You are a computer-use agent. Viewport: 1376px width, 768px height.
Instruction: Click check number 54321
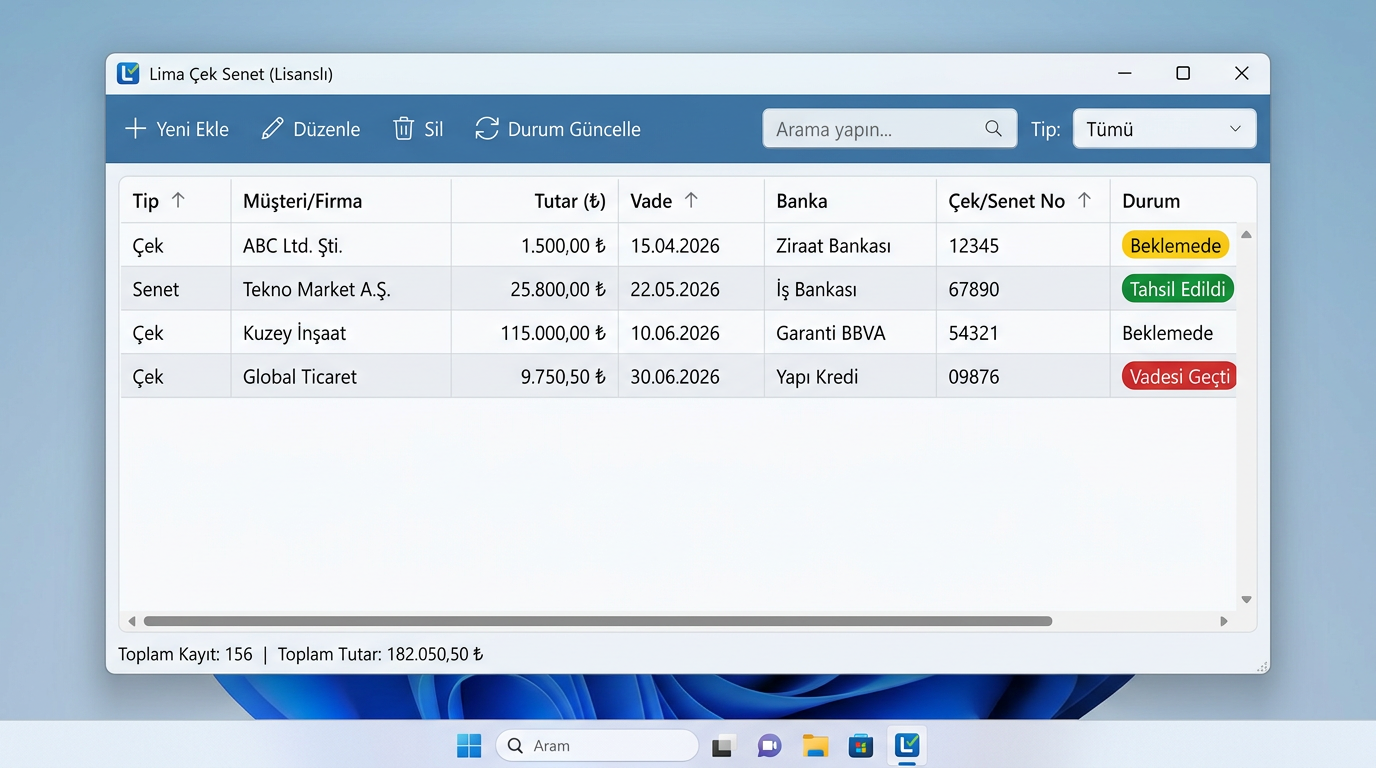pos(974,333)
